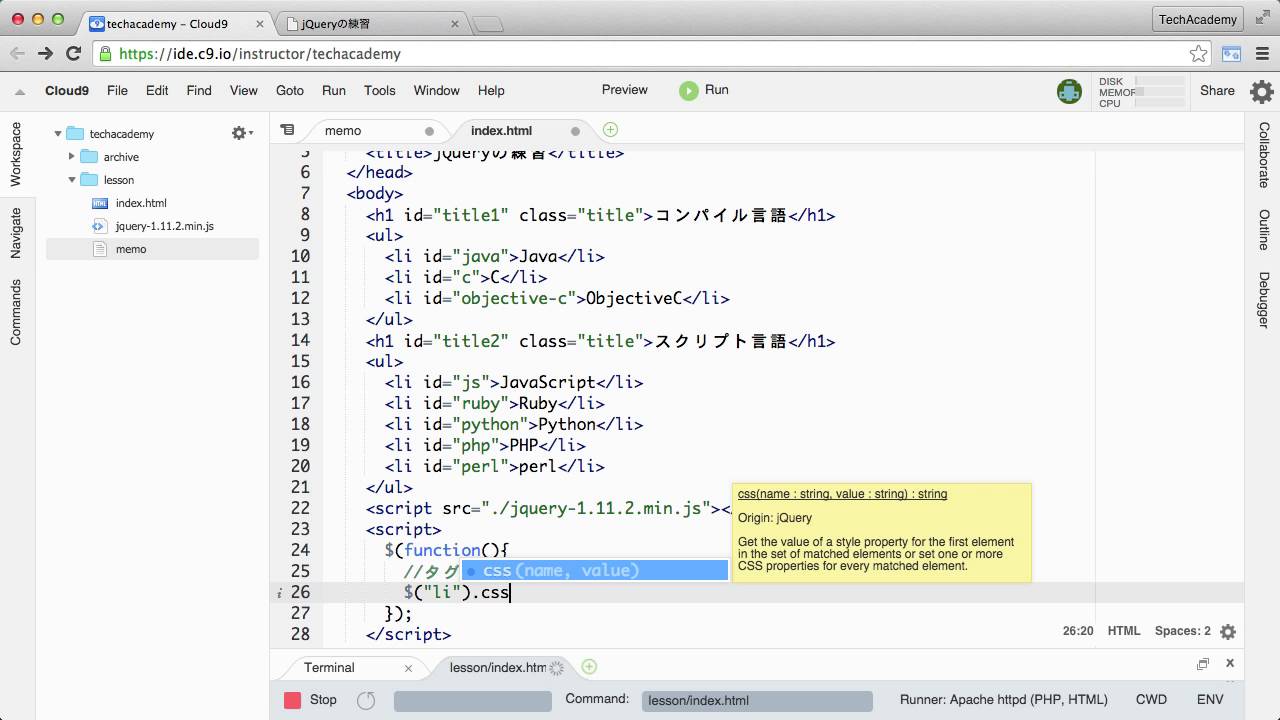Add a new console tab
The width and height of the screenshot is (1280, 720).
pyautogui.click(x=589, y=667)
